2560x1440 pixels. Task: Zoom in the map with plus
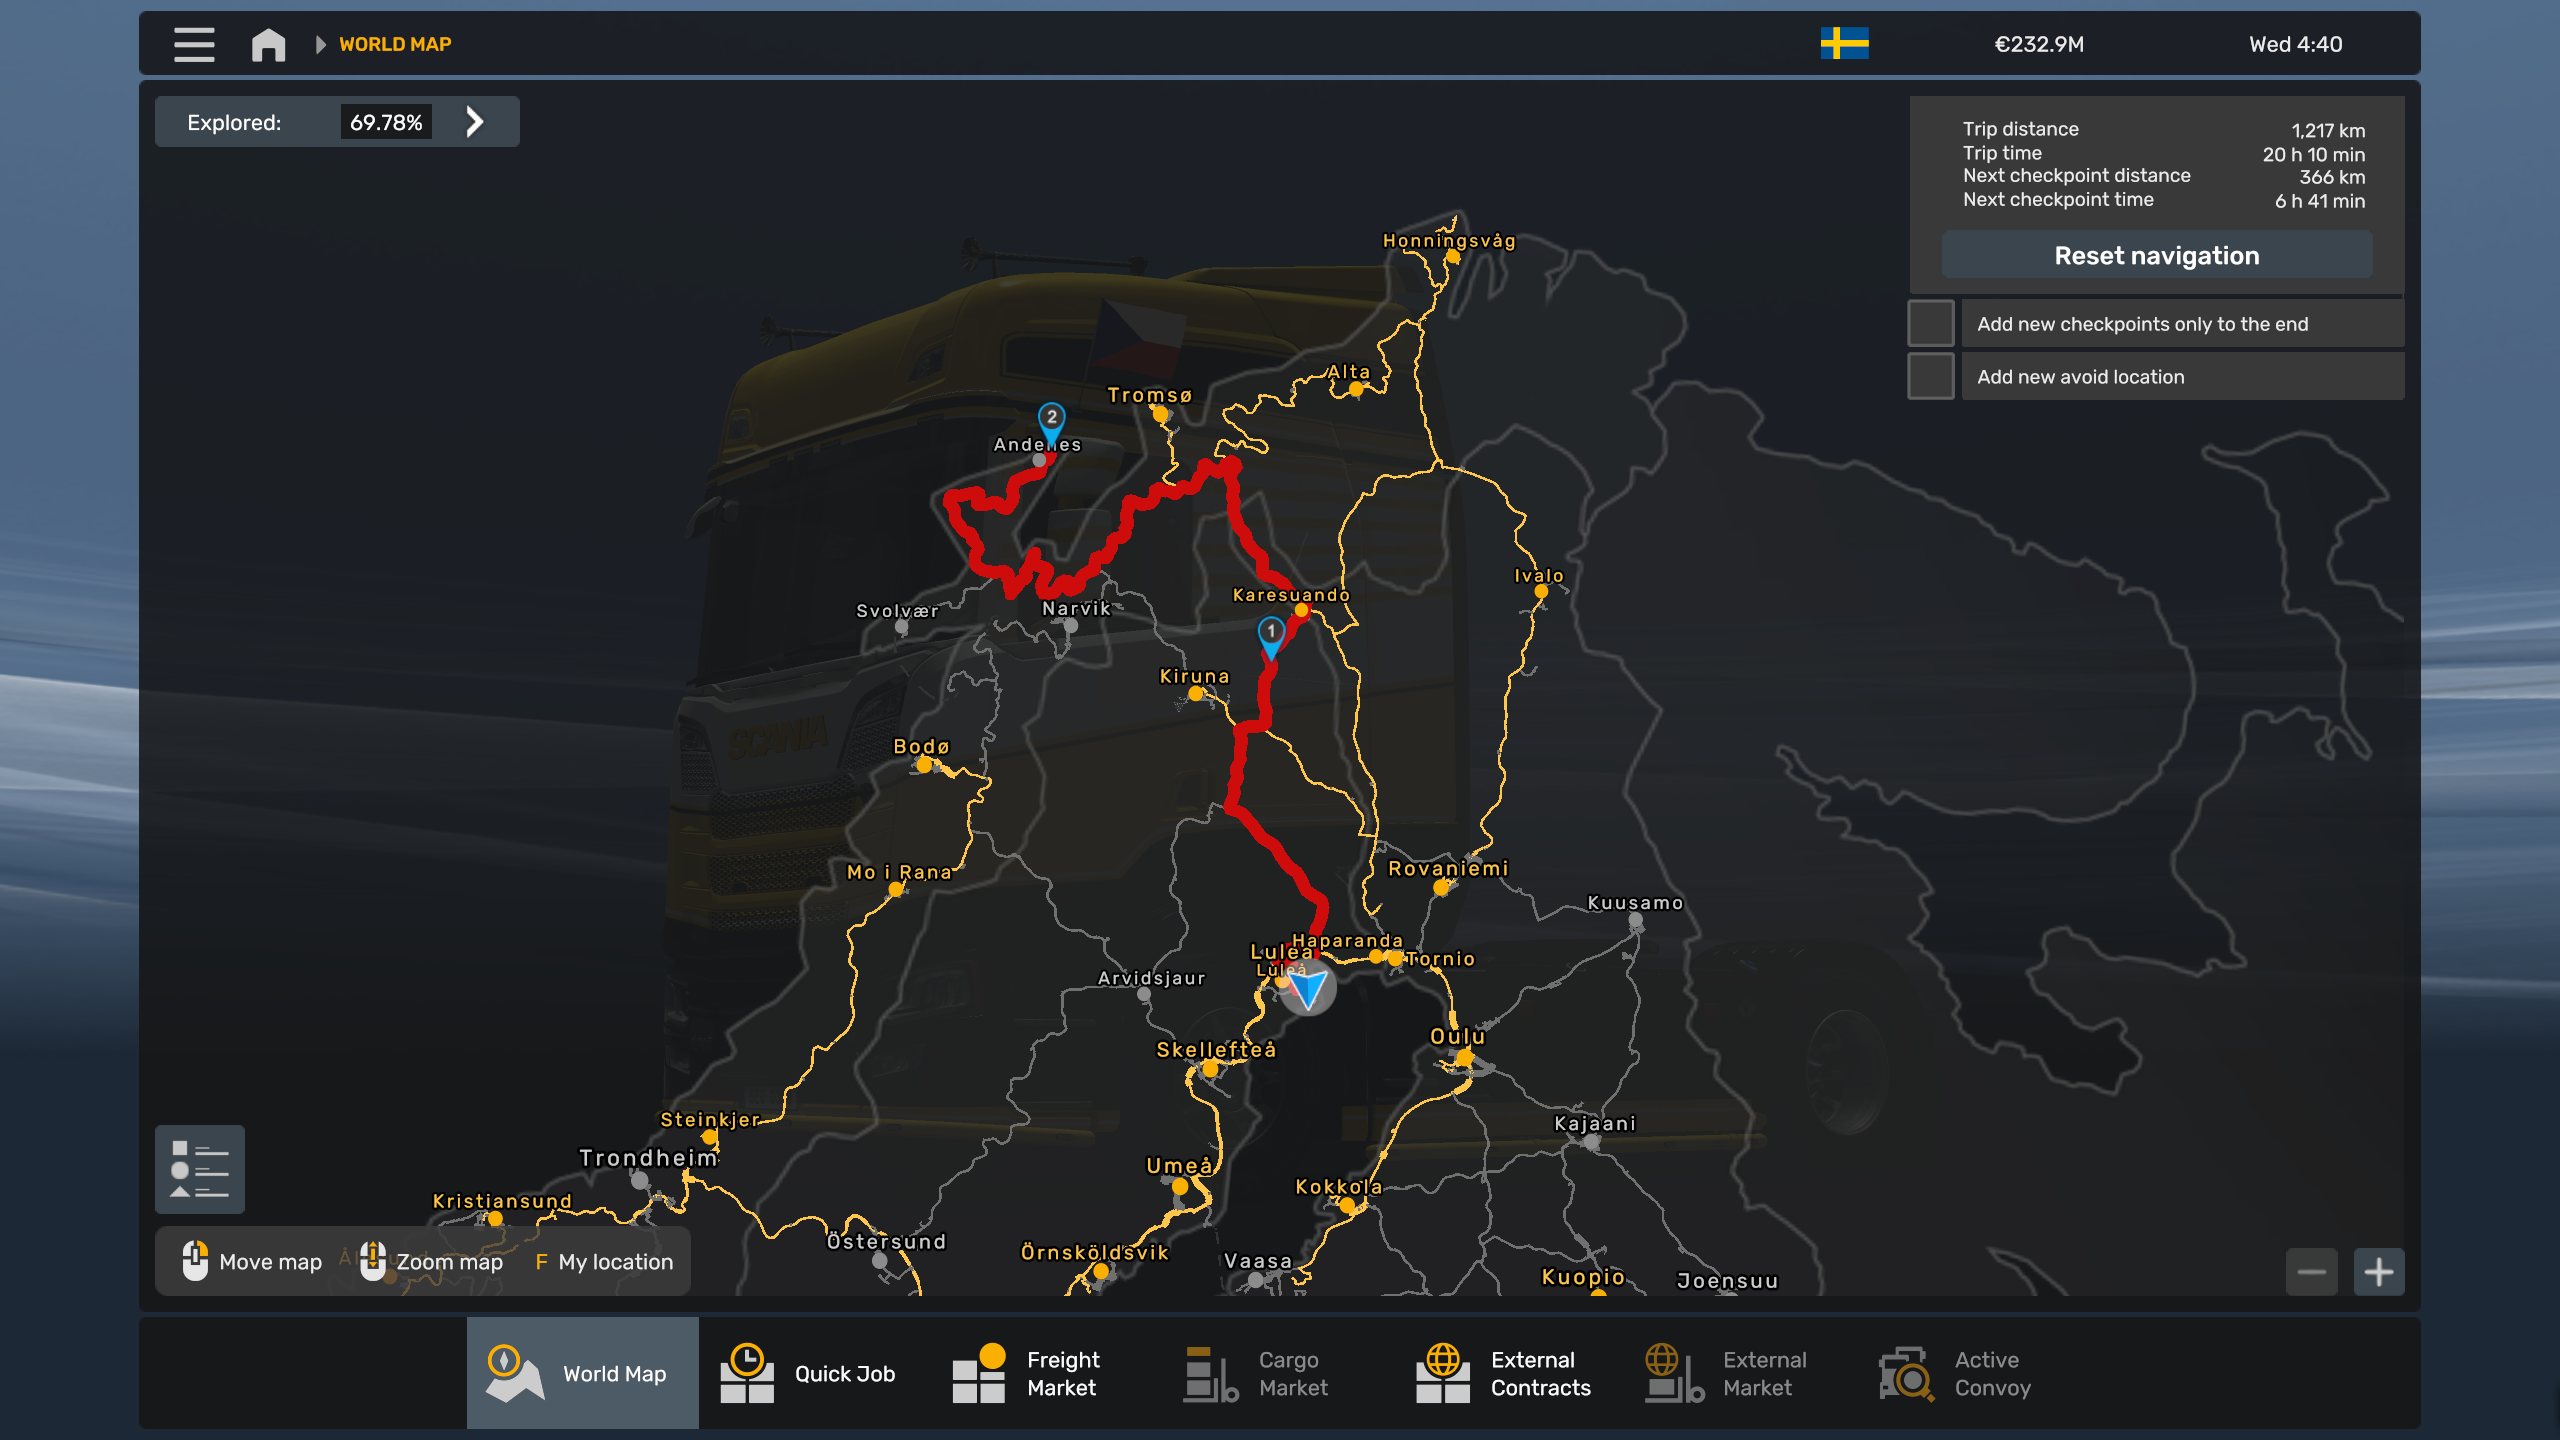click(x=2378, y=1272)
